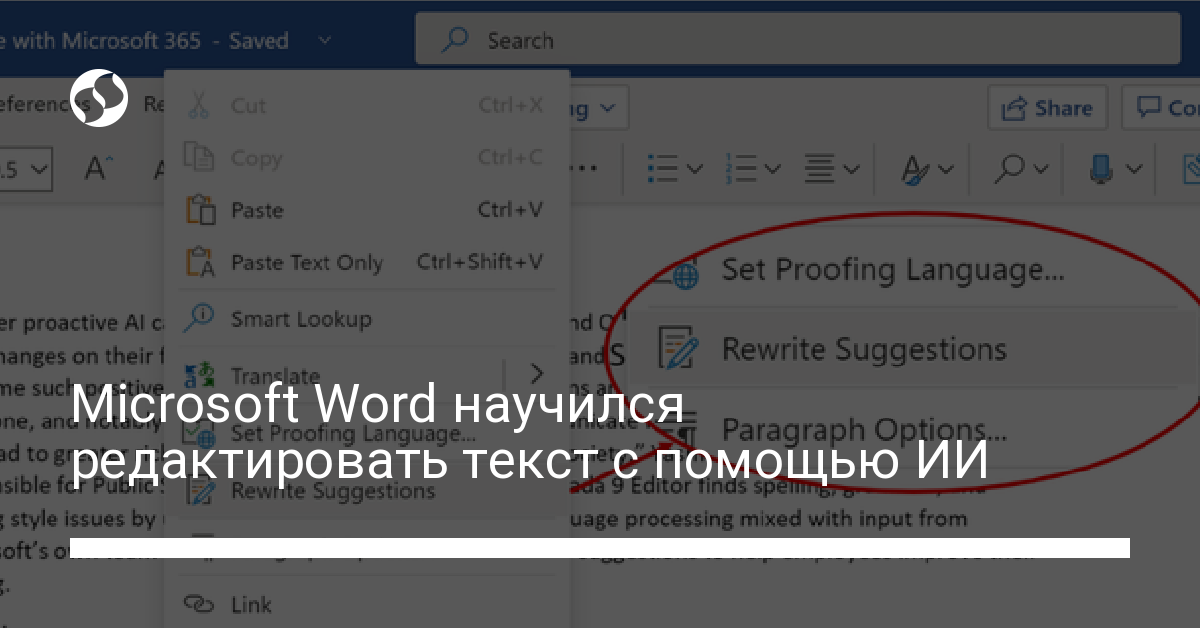
Task: Choose Rewrite Suggestions in the enlarged callout
Action: (x=864, y=349)
